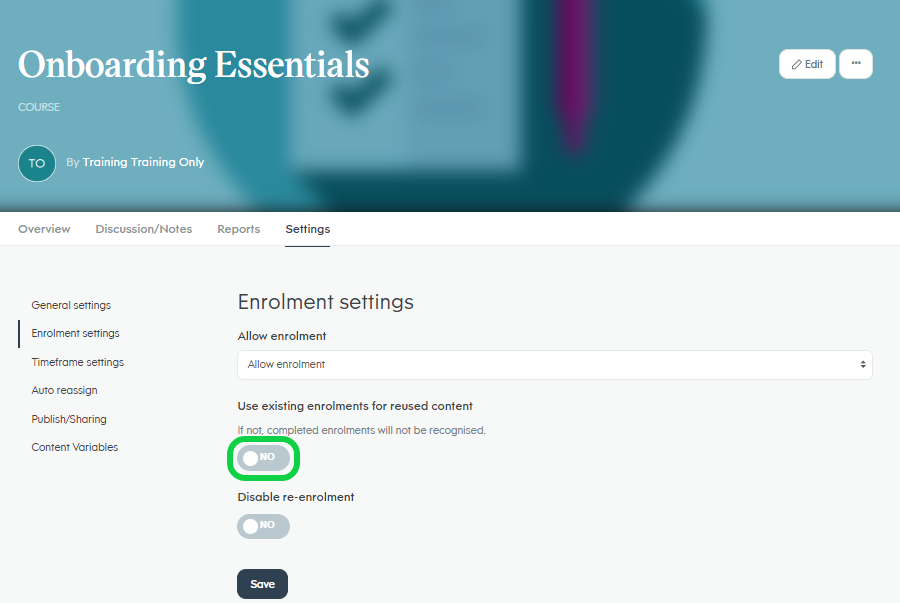Go to the Reports tab
The width and height of the screenshot is (900, 603).
pos(238,229)
